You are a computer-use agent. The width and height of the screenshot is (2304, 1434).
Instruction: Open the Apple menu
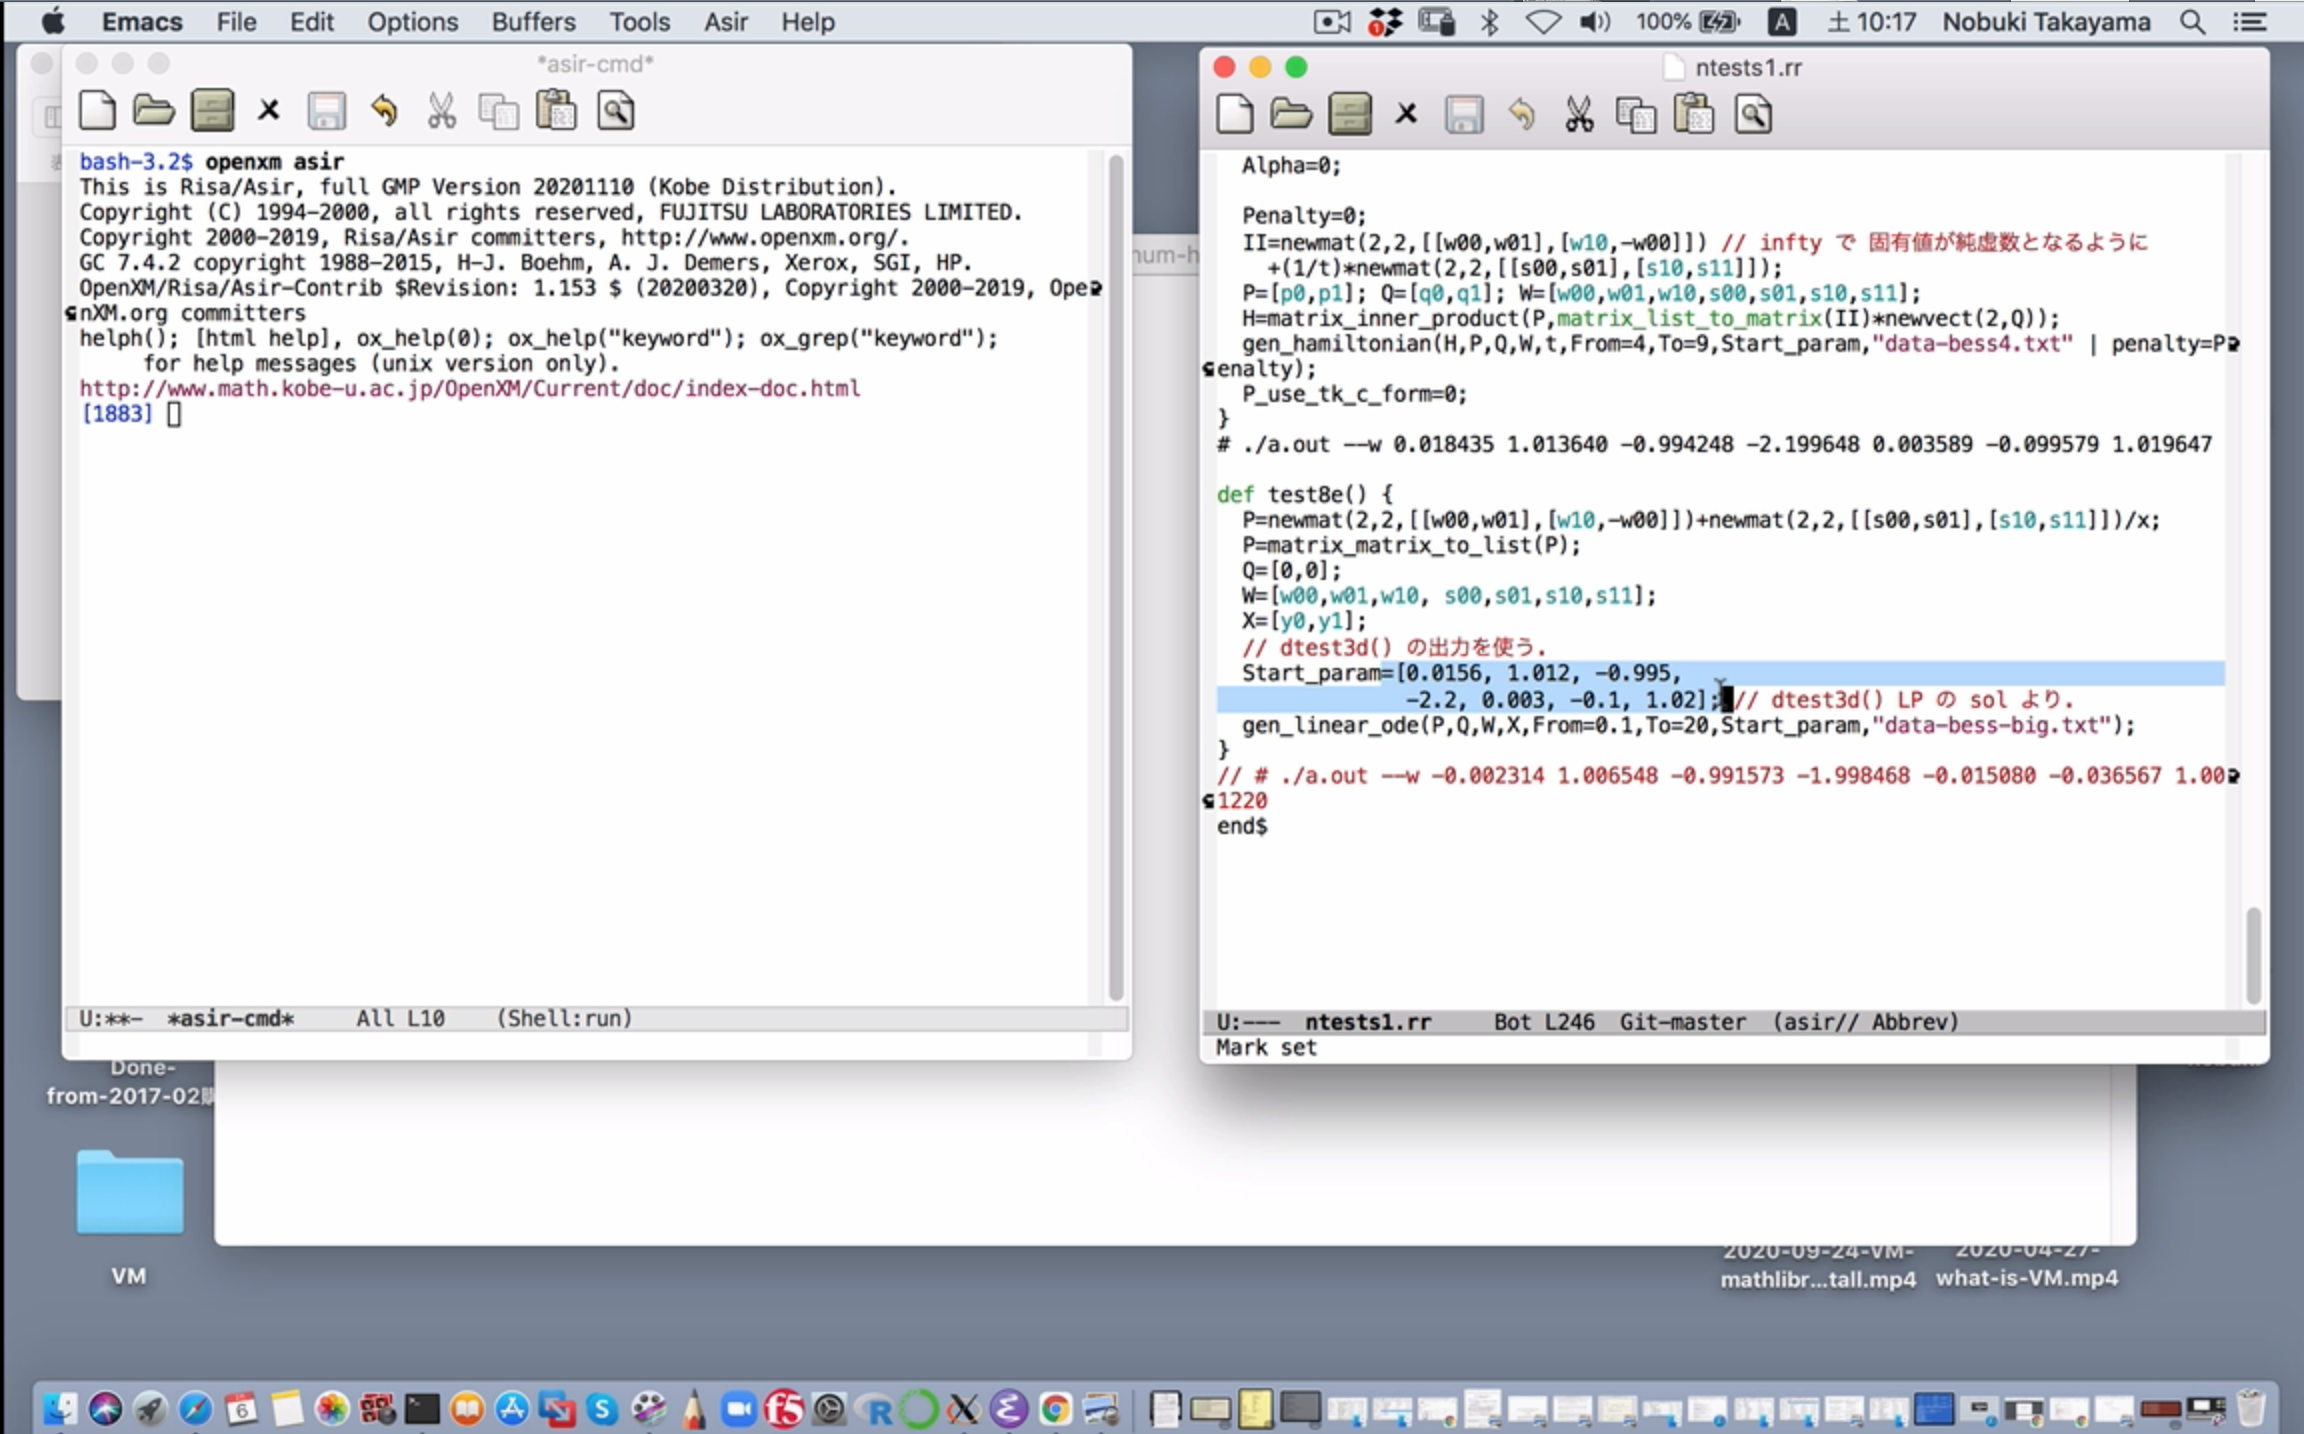52,21
